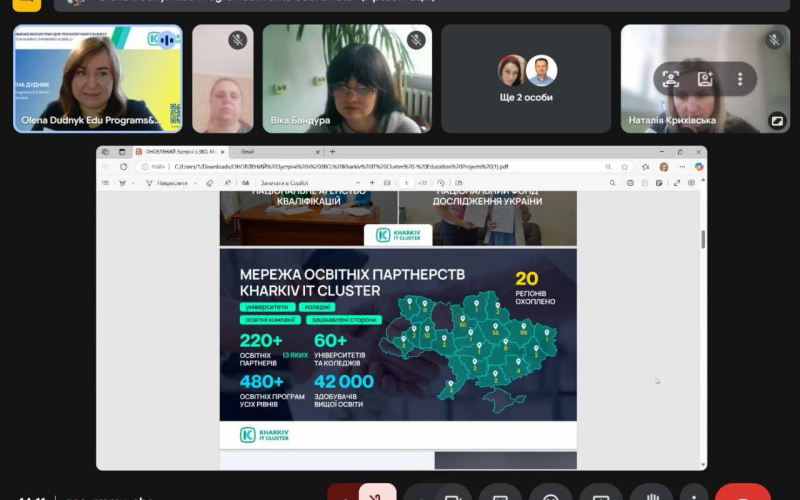Open Edge settings and more menu
This screenshot has height=500, width=800.
[x=682, y=167]
